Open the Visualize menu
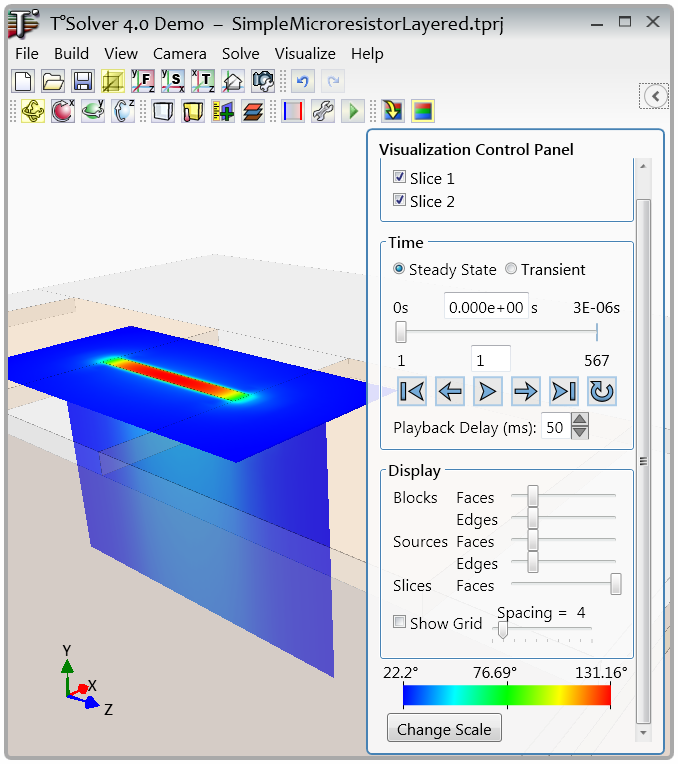 tap(305, 54)
